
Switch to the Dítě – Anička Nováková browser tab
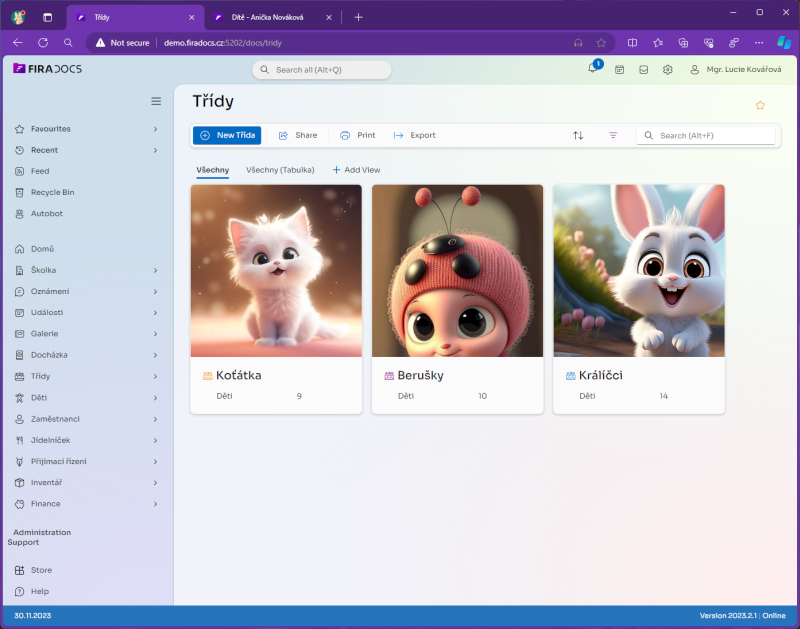coord(270,17)
